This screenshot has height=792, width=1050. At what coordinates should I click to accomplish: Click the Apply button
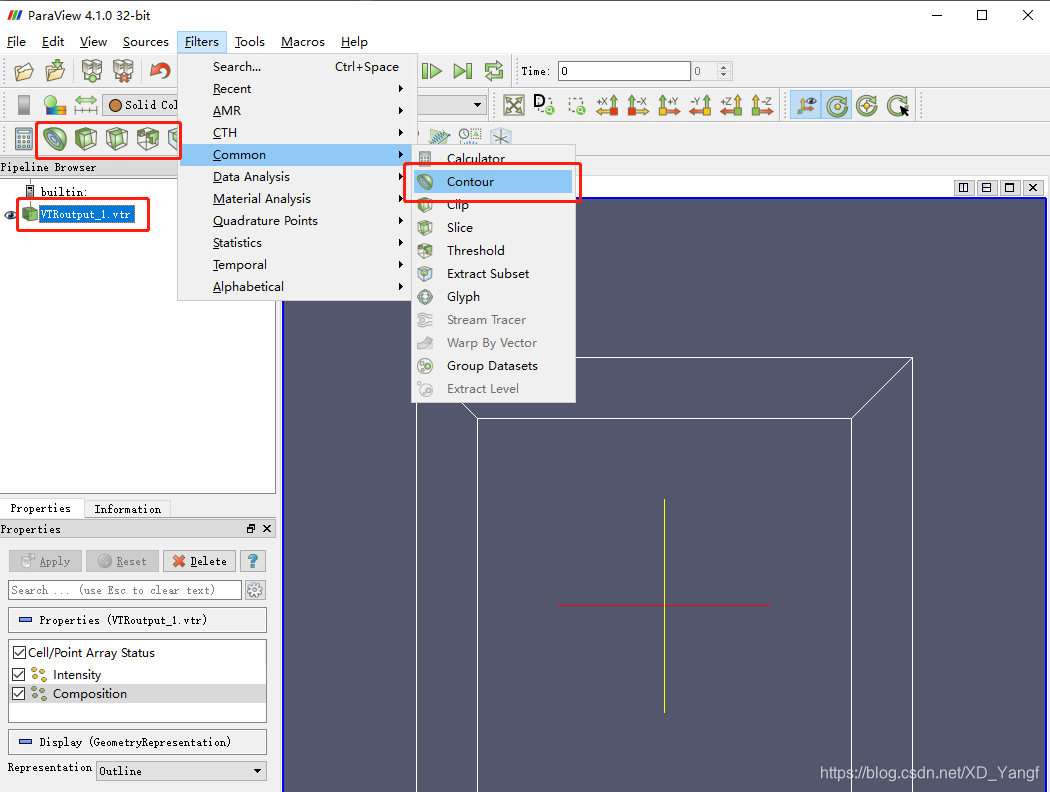[45, 561]
